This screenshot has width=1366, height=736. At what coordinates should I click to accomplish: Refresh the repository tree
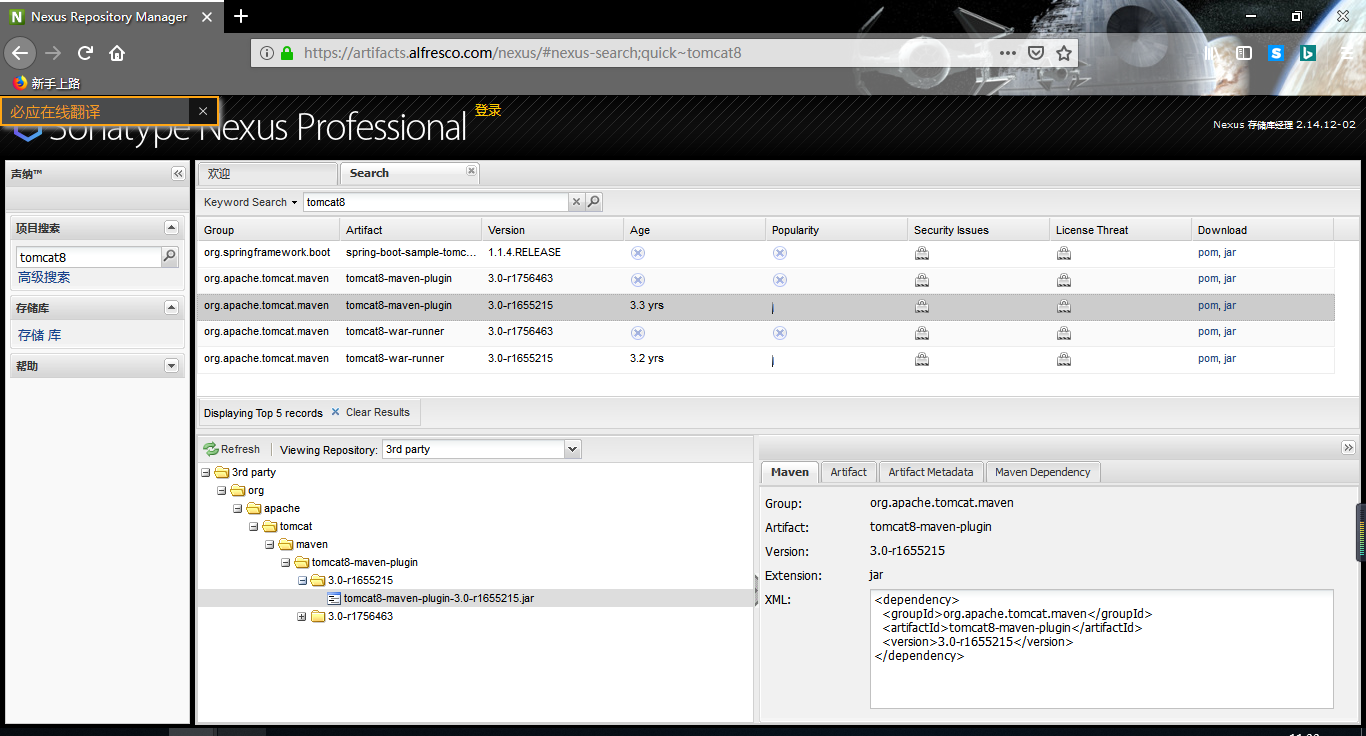[232, 449]
